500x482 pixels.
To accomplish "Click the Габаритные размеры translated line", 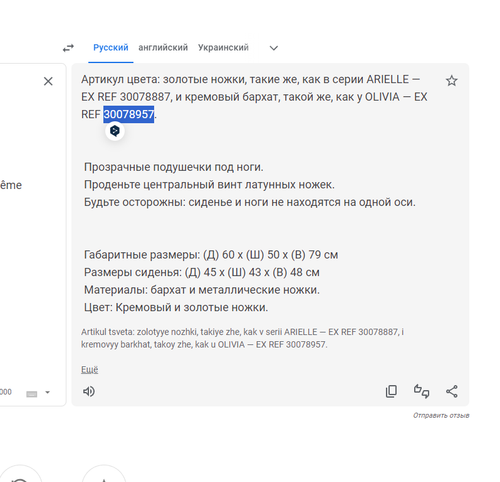I will 211,255.
